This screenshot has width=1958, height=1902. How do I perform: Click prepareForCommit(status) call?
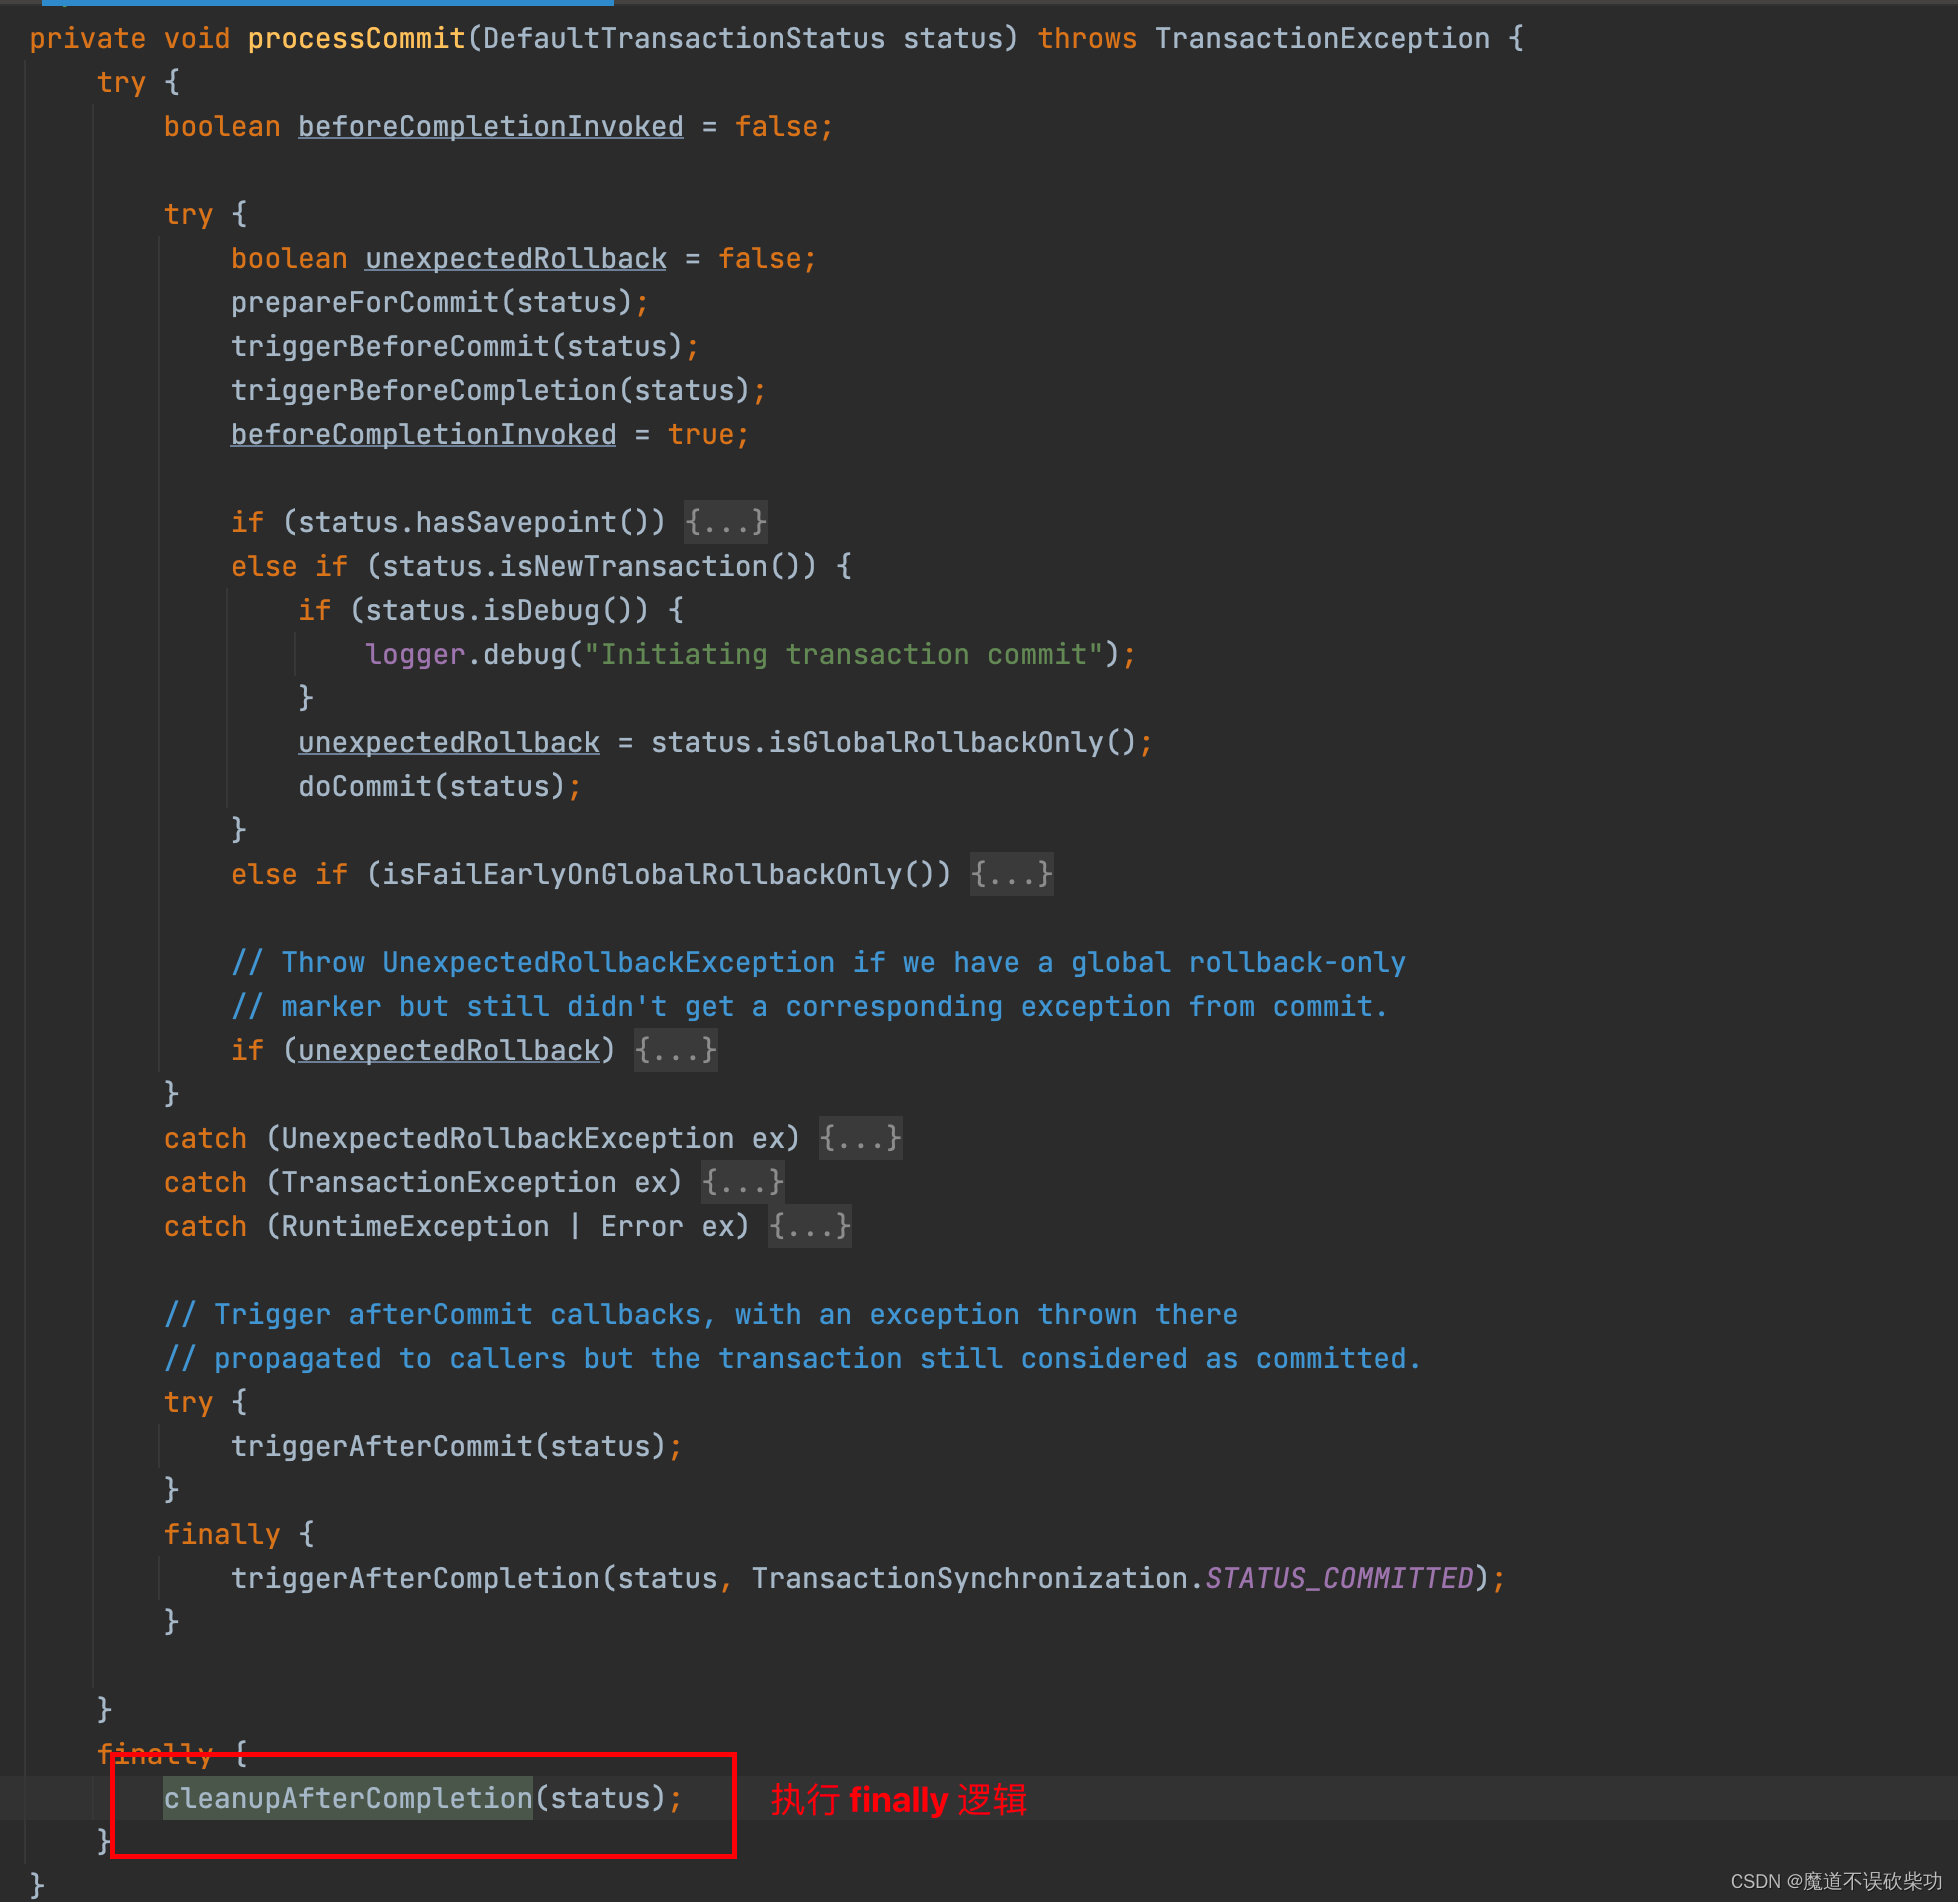point(439,302)
